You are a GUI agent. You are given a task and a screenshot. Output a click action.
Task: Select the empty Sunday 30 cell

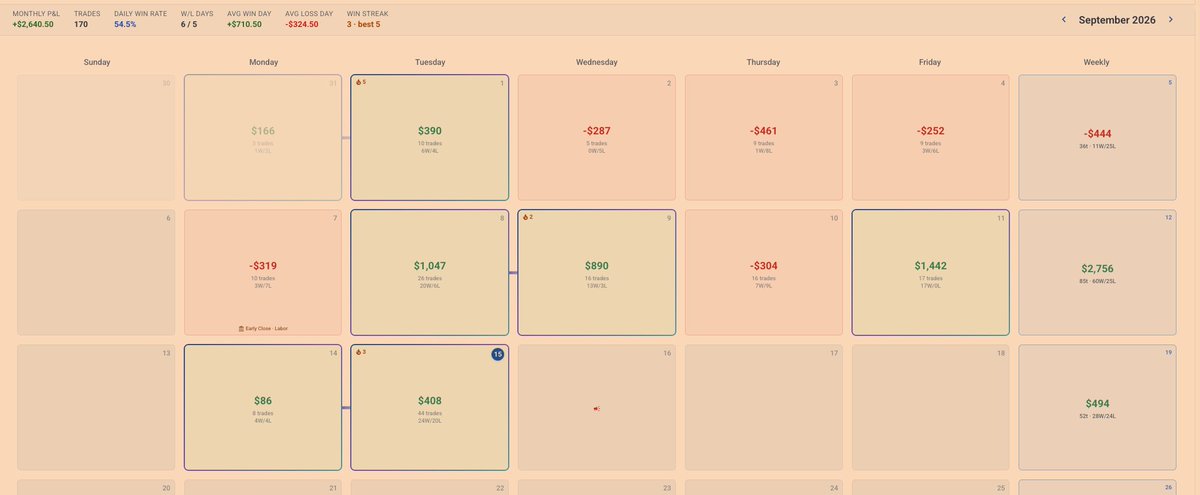coord(97,137)
